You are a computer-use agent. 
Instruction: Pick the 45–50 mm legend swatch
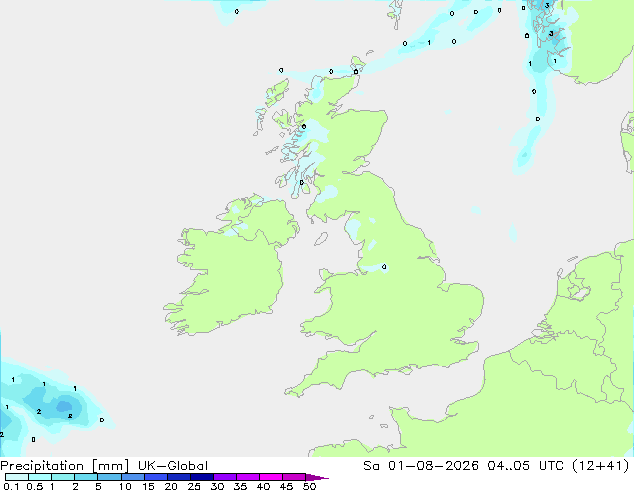point(294,477)
